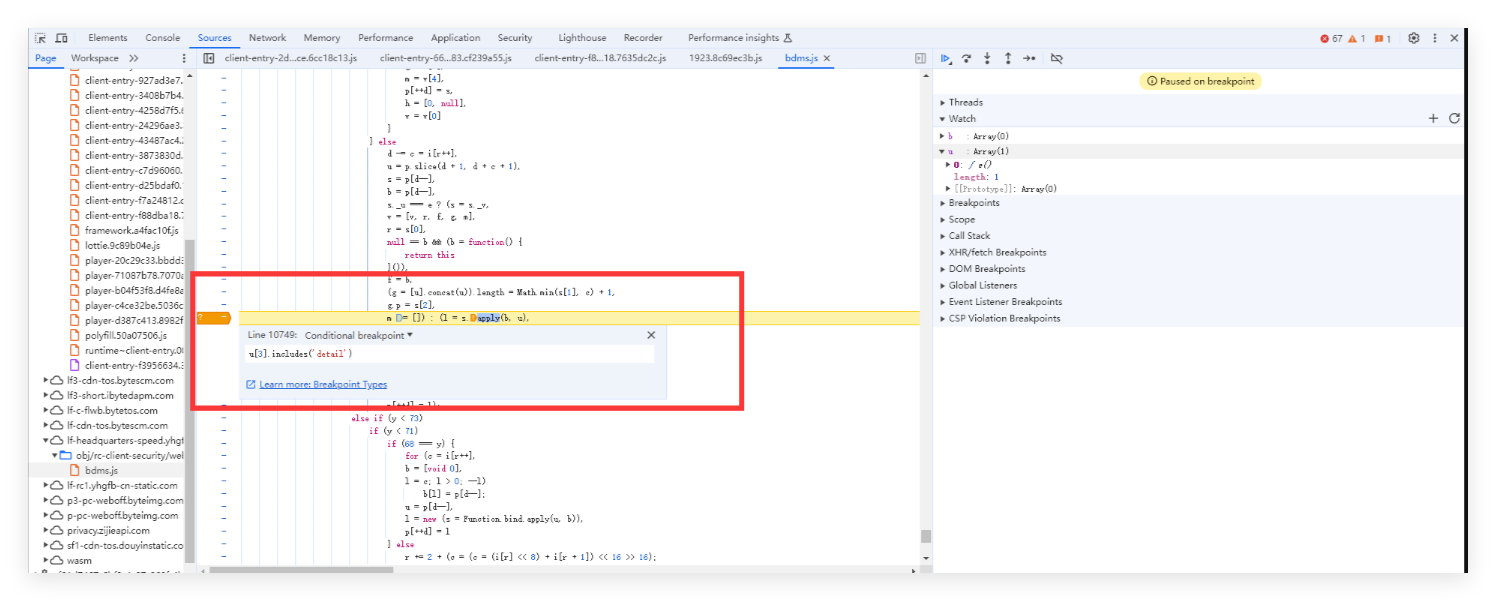The height and width of the screenshot is (601, 1496).
Task: Open the 1923.8c69ec3b.js file tab
Action: tap(725, 58)
